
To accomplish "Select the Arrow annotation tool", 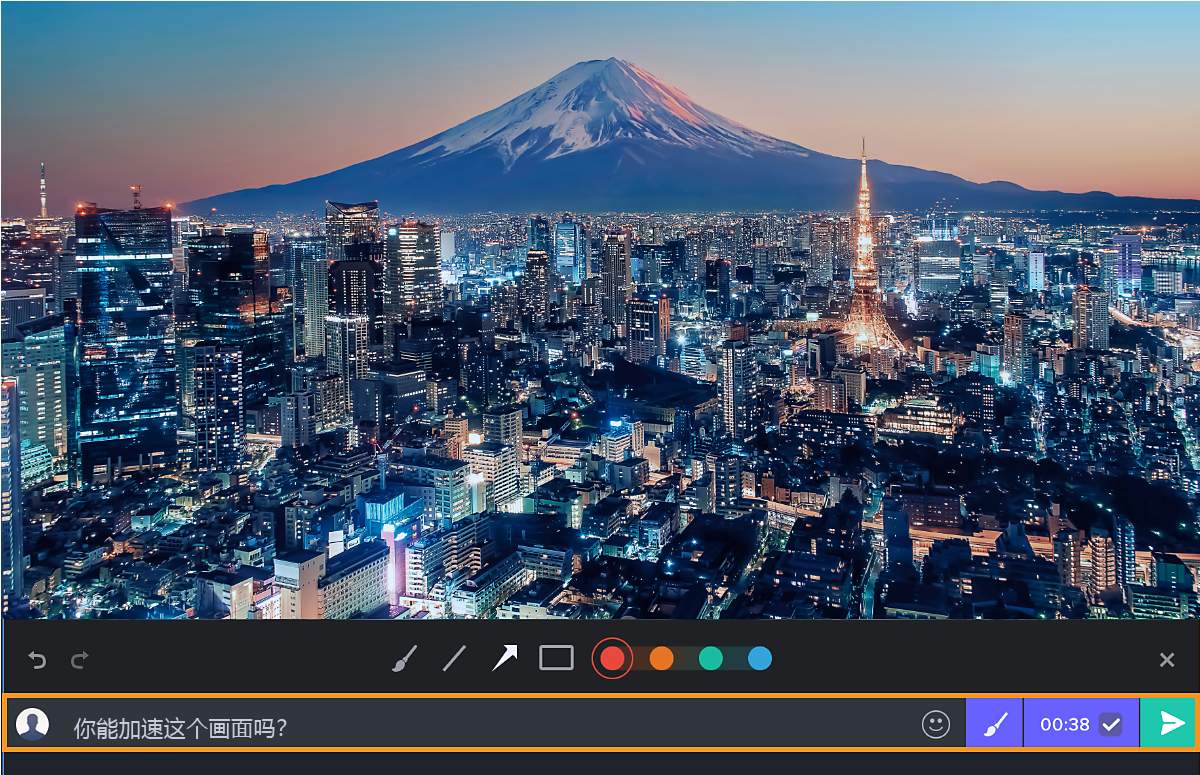I will click(x=505, y=658).
